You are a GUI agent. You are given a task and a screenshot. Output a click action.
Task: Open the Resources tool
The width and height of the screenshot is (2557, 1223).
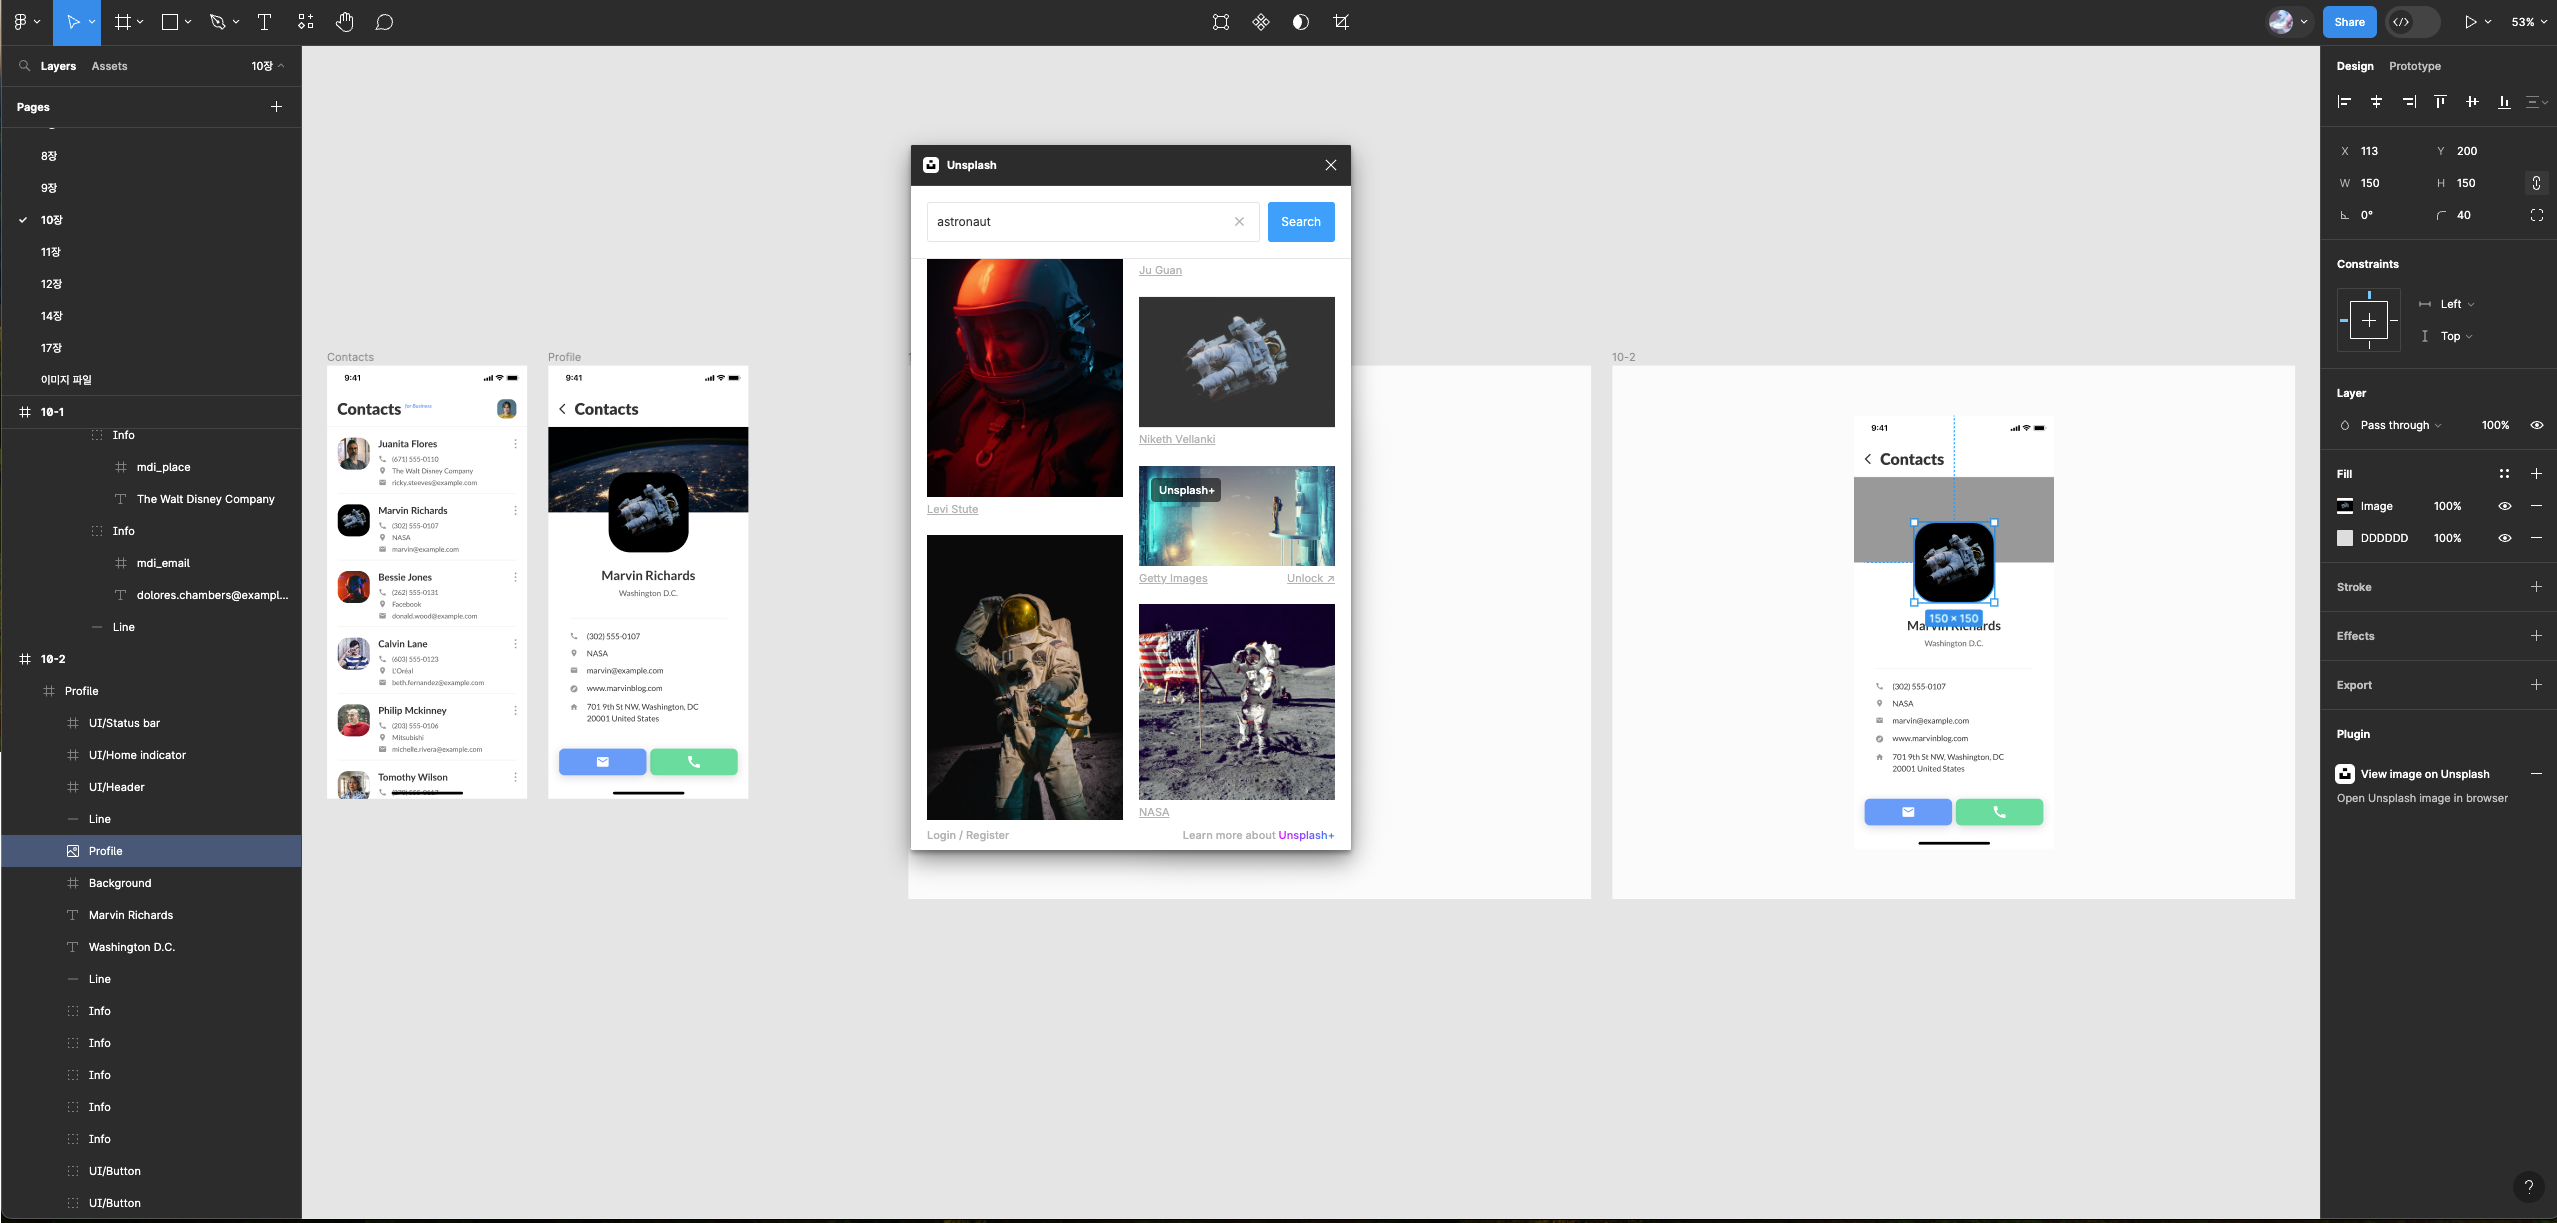click(306, 22)
